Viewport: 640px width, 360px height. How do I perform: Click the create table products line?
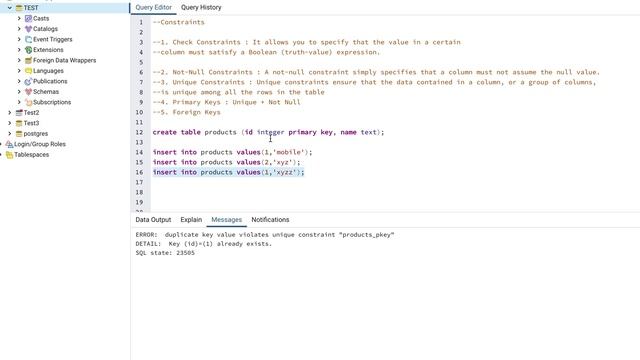click(268, 132)
